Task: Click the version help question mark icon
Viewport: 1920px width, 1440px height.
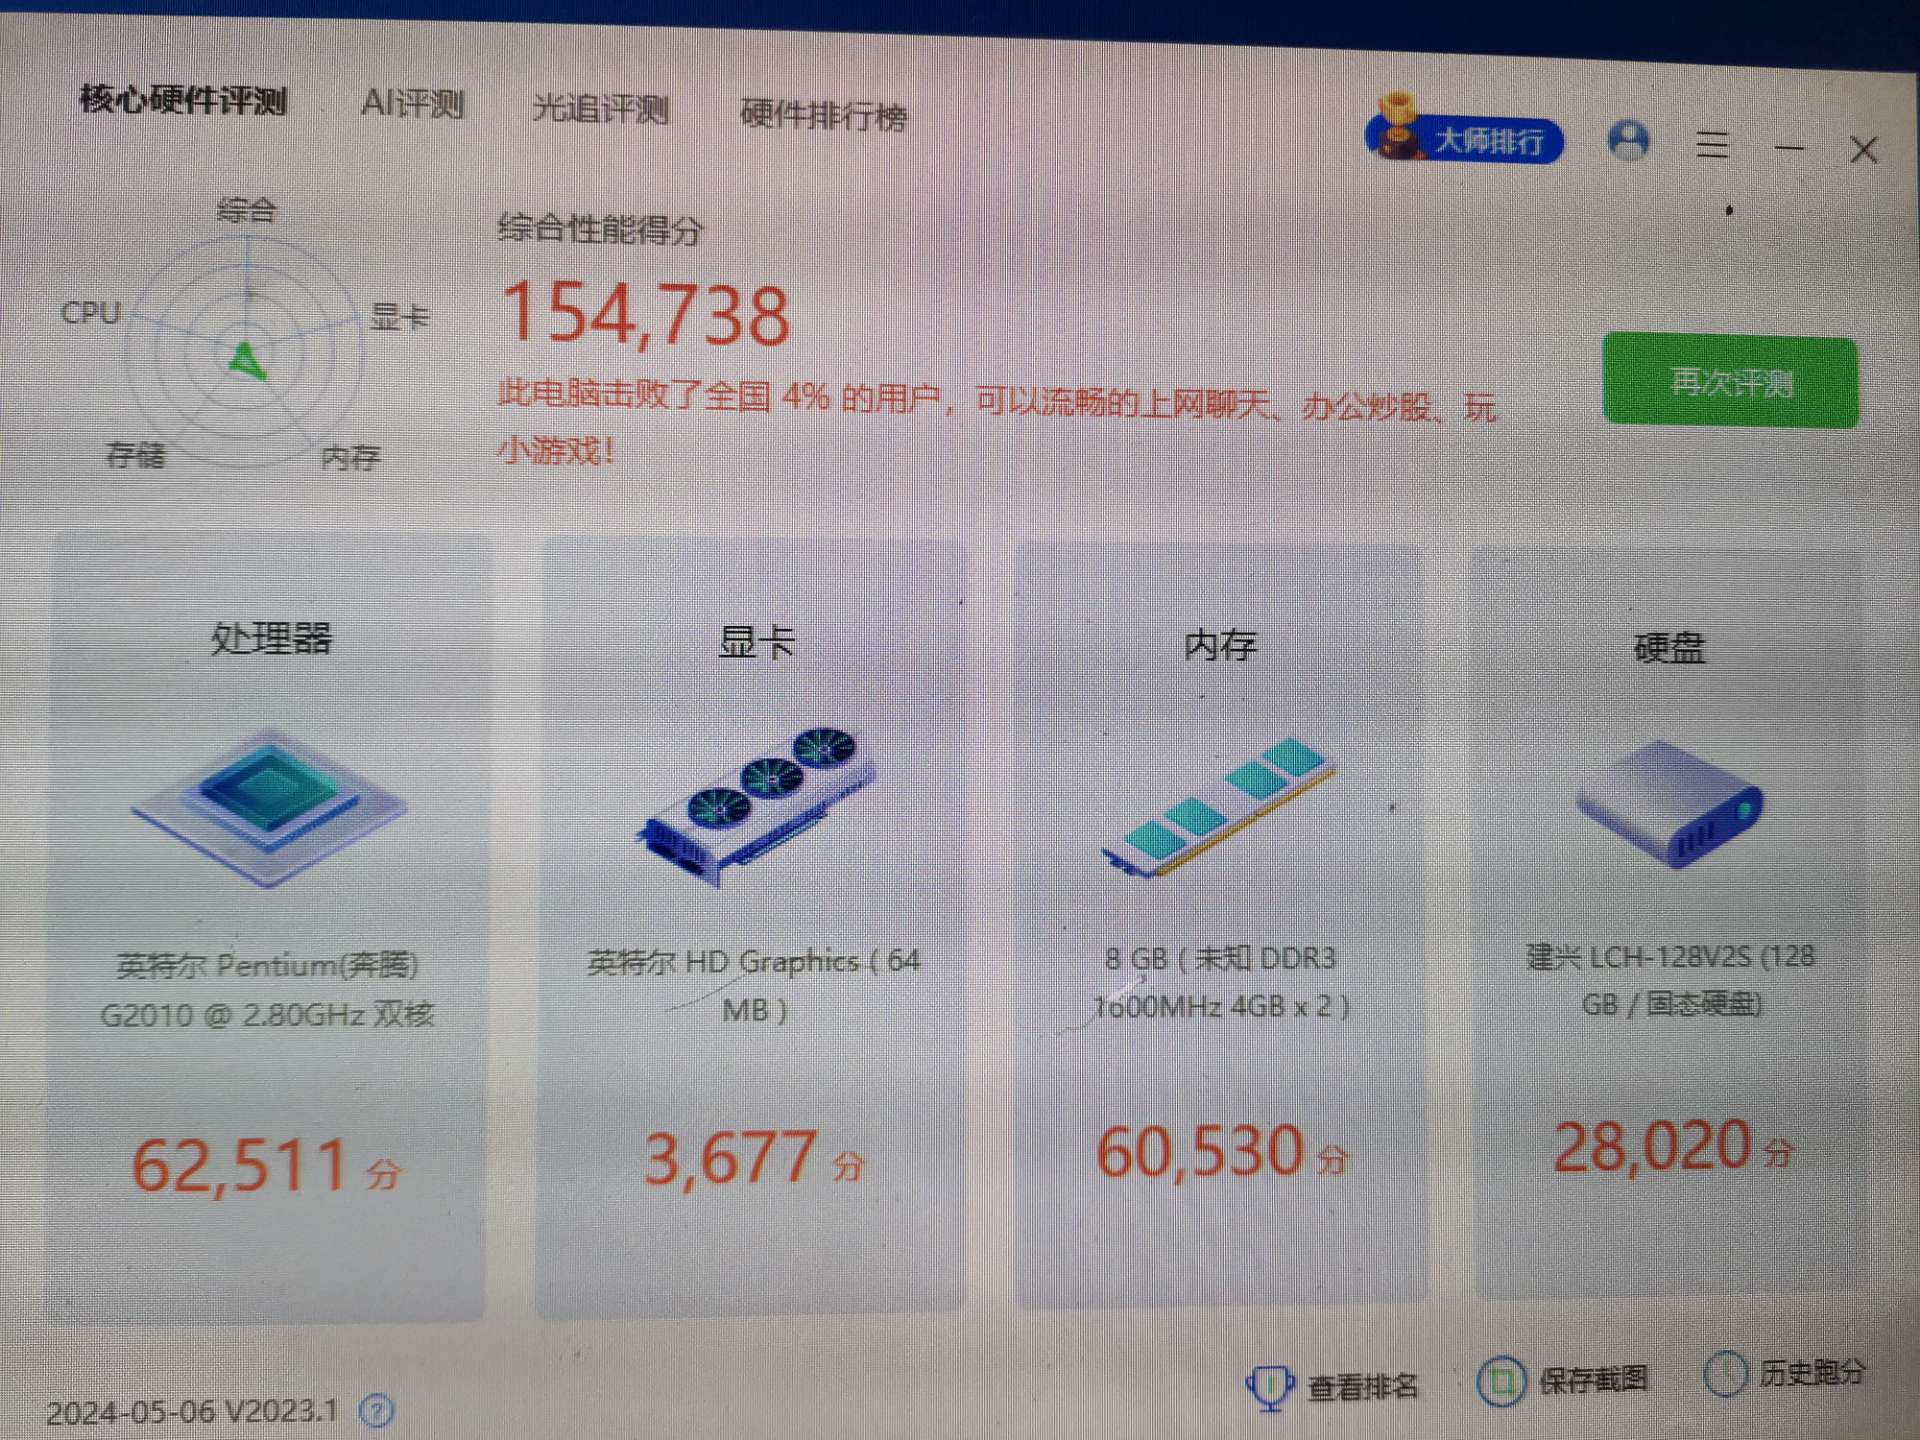Action: point(377,1411)
